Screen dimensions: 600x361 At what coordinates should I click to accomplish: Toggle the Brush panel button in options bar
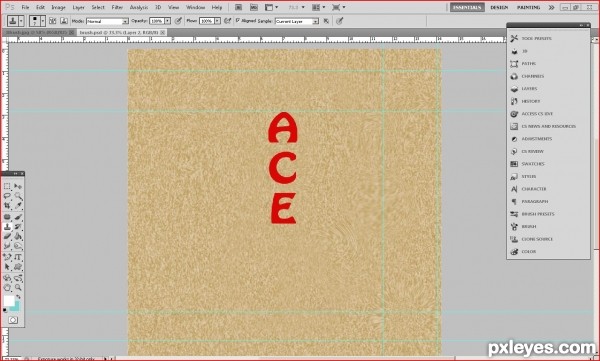52,21
